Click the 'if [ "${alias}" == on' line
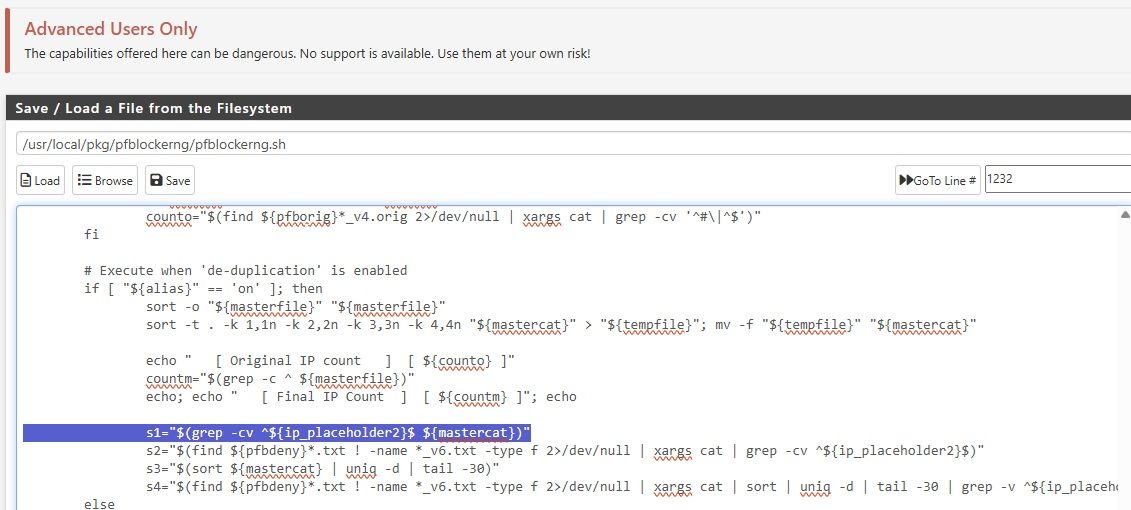 coord(204,288)
